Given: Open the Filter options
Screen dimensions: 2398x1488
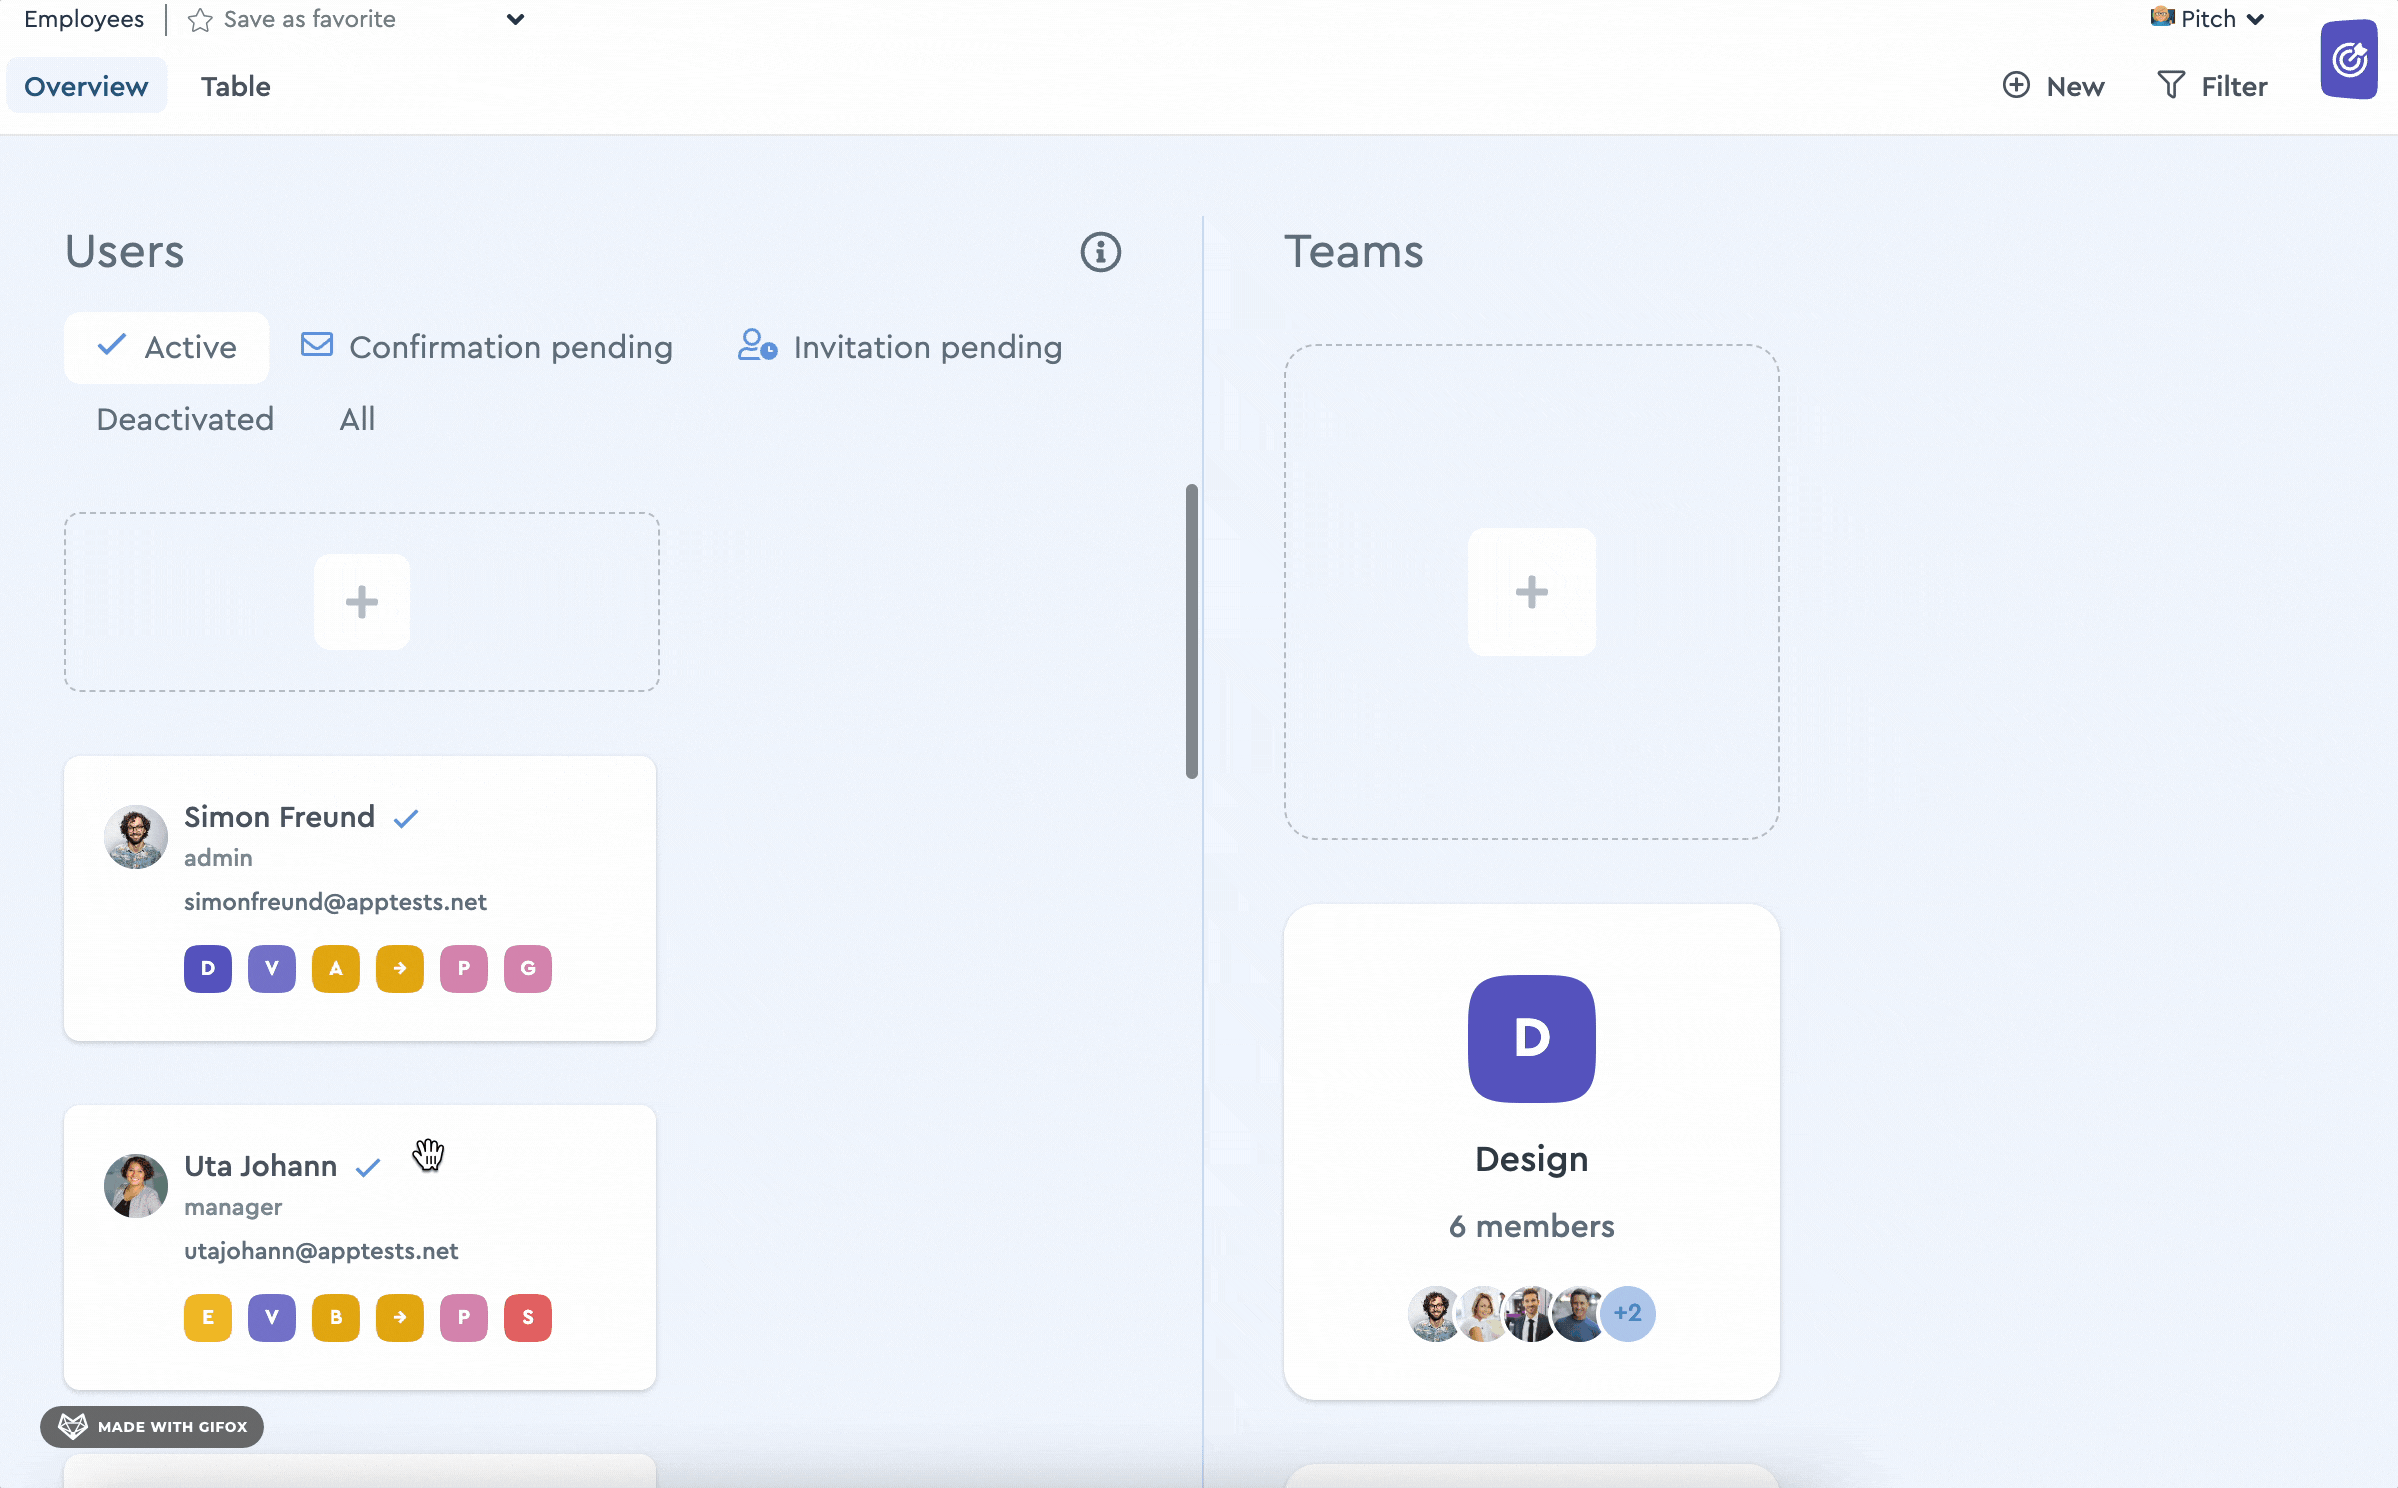Looking at the screenshot, I should 2212,86.
